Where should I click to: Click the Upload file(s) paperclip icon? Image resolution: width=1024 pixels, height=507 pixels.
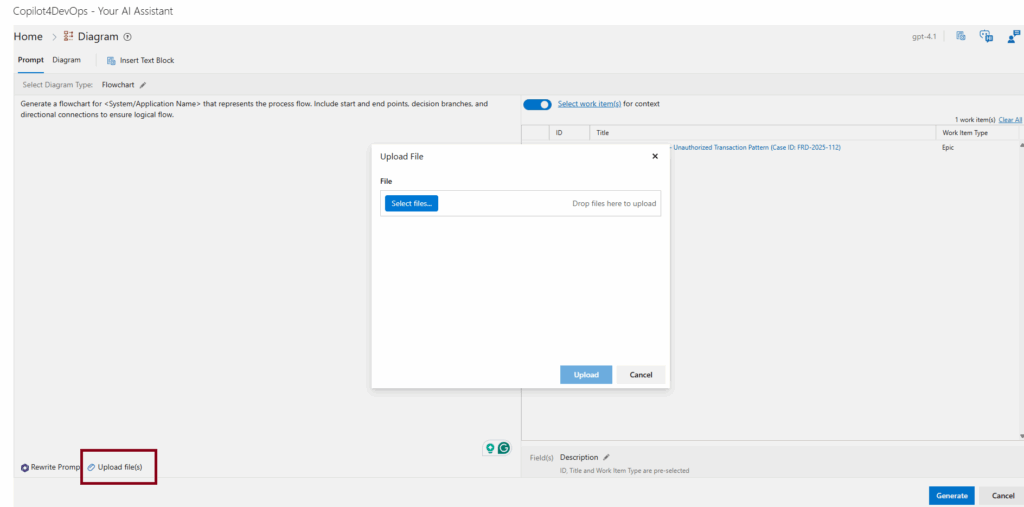[91, 467]
